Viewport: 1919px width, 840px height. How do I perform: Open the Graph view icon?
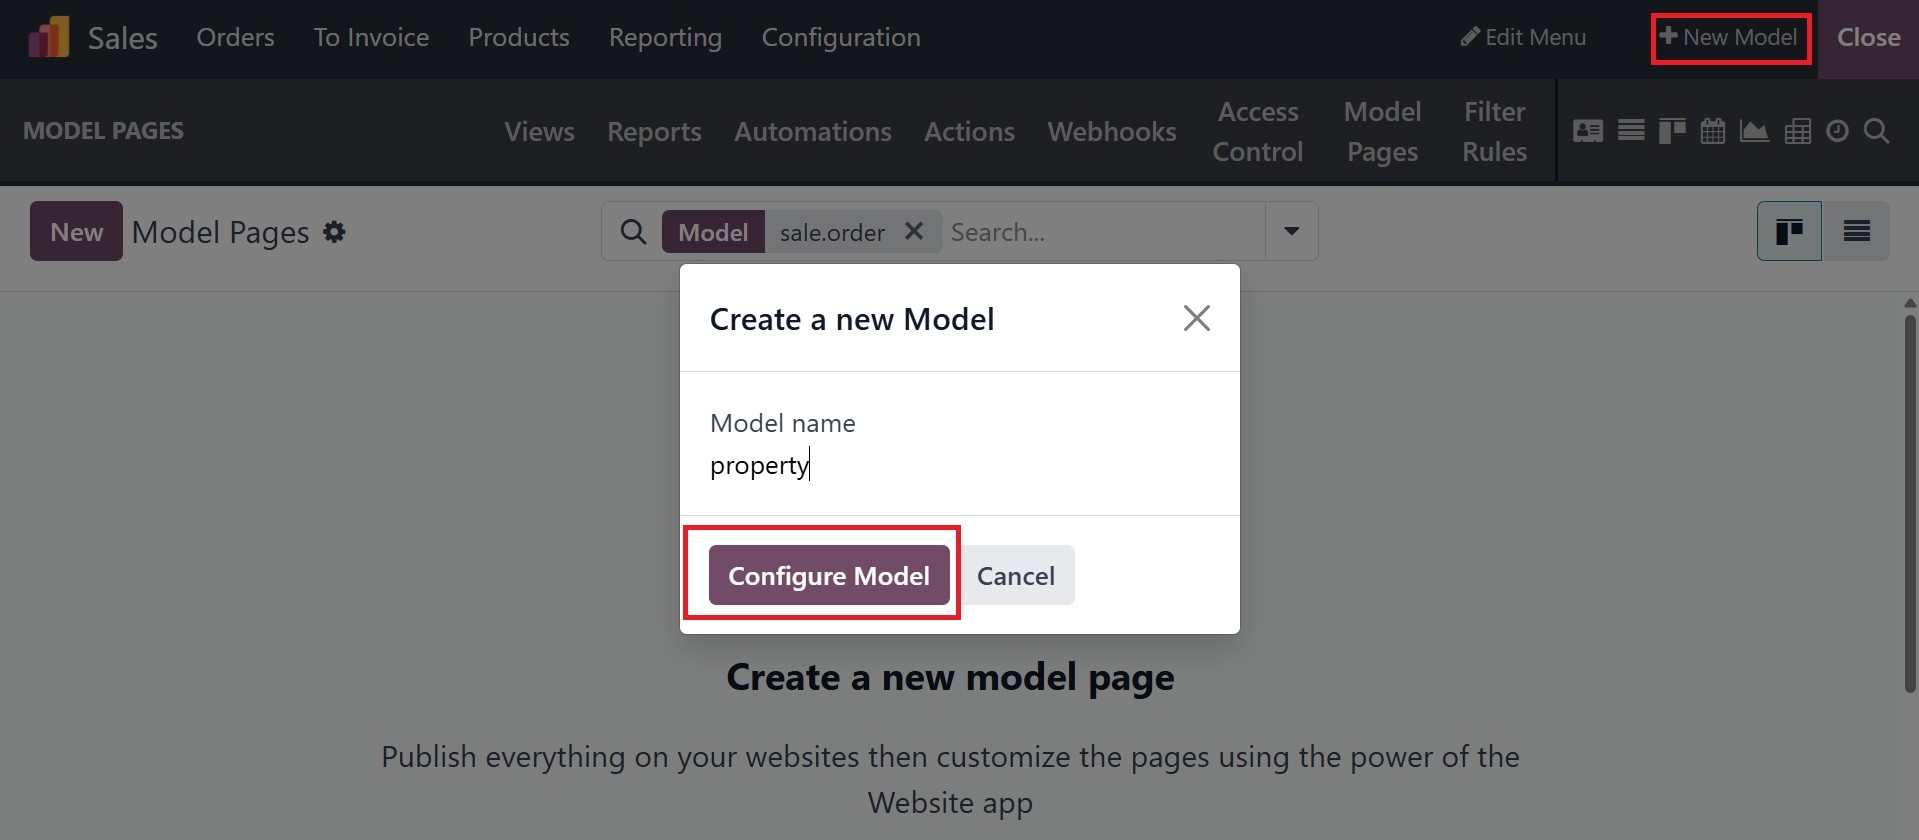click(x=1754, y=131)
